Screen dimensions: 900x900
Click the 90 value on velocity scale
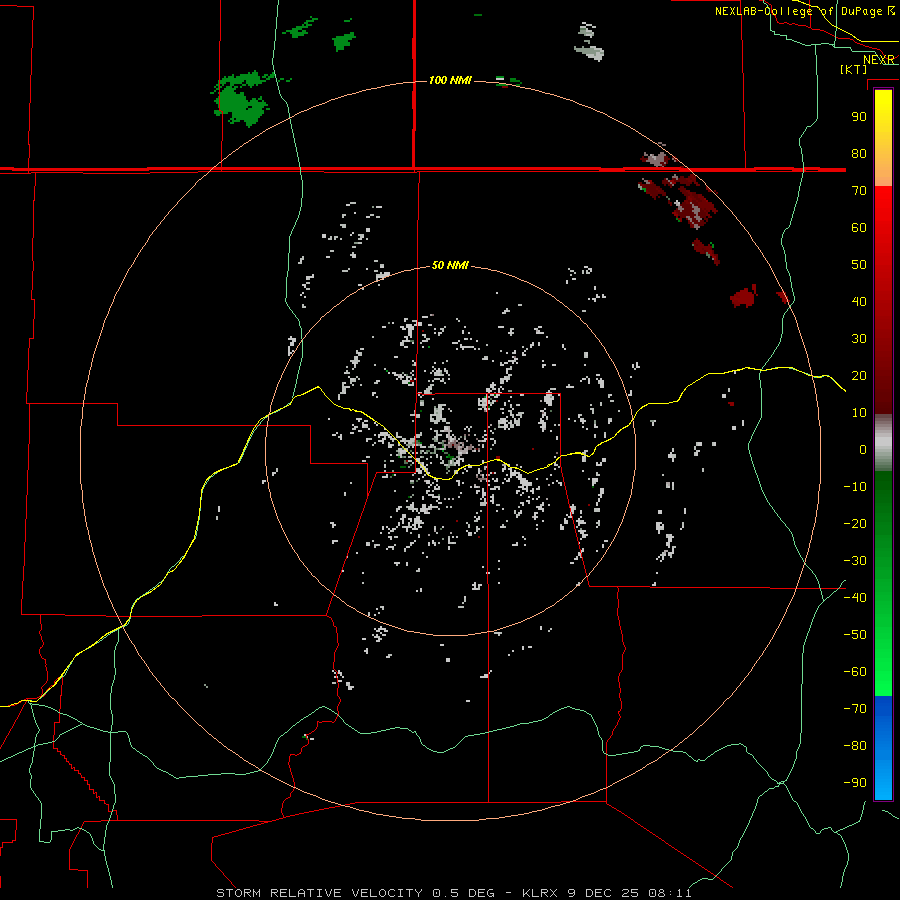point(859,117)
